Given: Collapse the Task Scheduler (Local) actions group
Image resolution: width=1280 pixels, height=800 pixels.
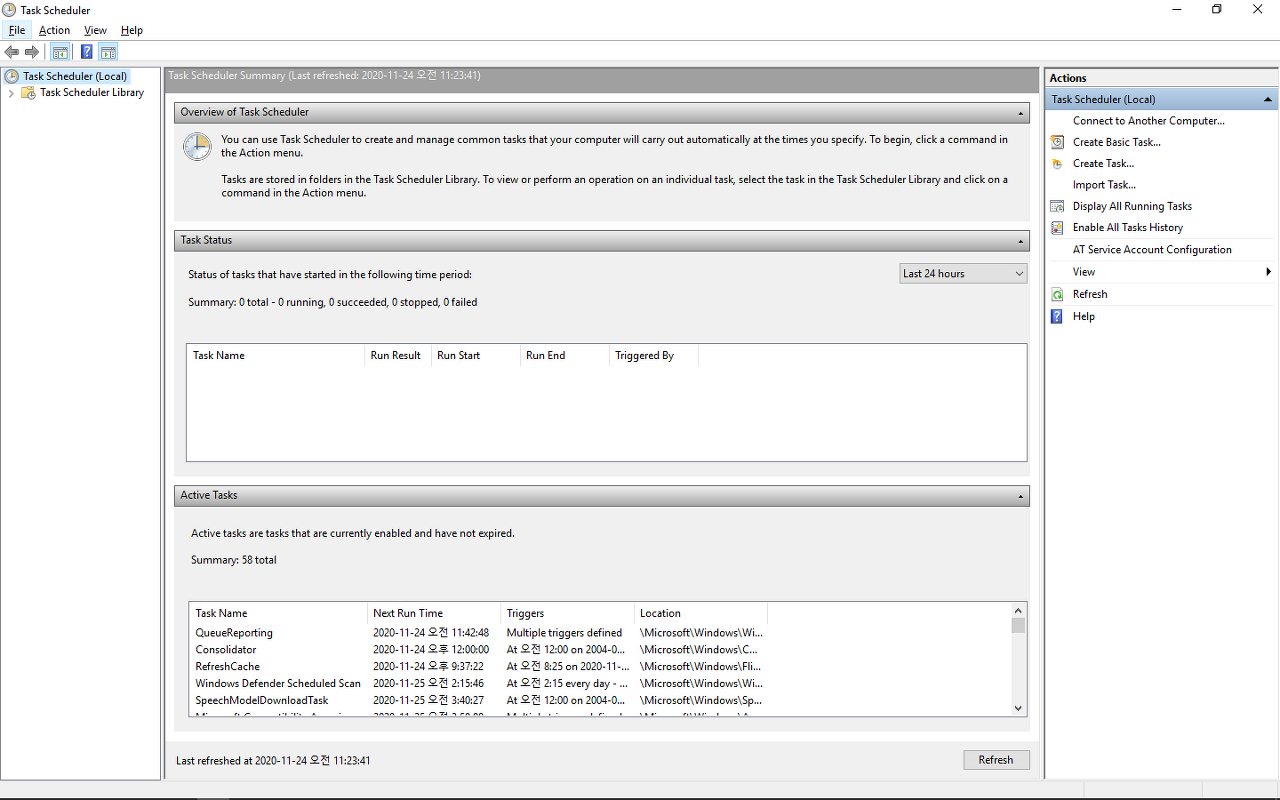Looking at the screenshot, I should click(x=1268, y=100).
